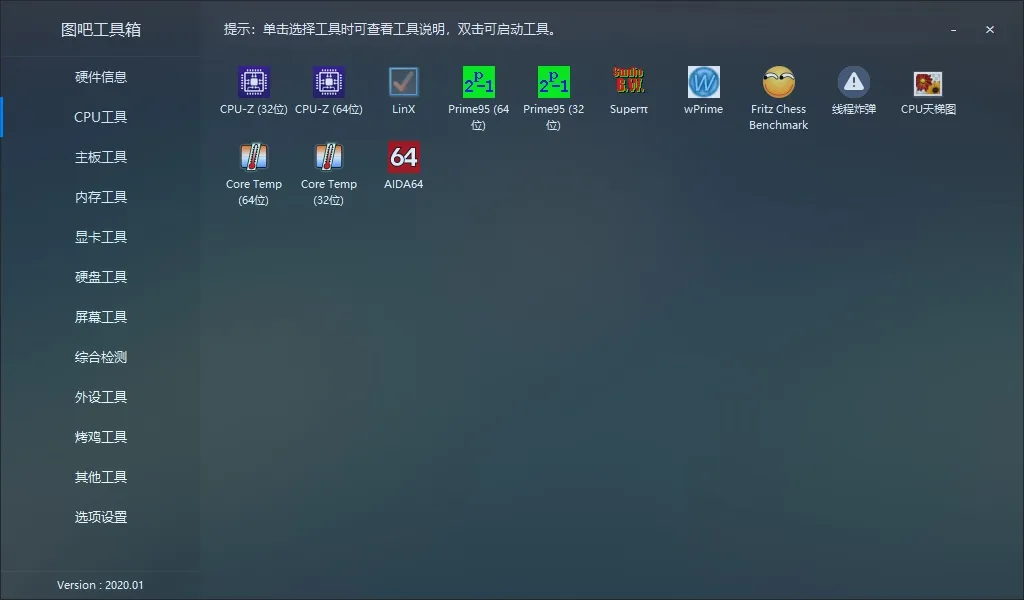Viewport: 1024px width, 600px height.
Task: Open 选项设置 settings
Action: [x=100, y=517]
